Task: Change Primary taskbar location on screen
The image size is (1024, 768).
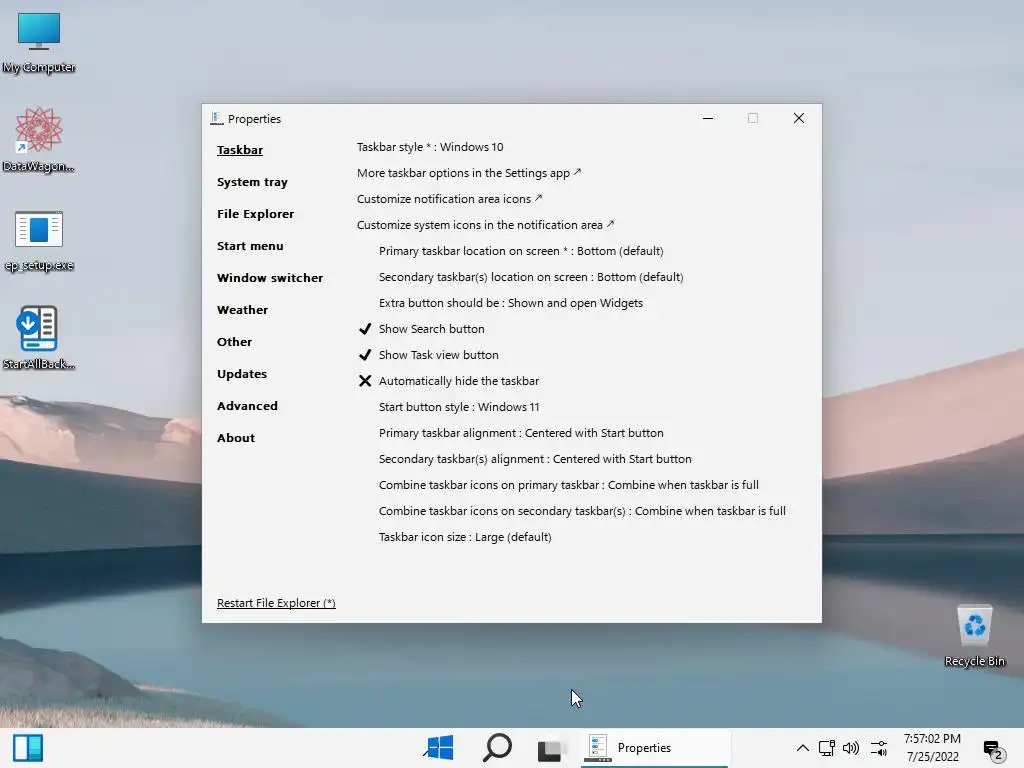Action: tap(520, 251)
